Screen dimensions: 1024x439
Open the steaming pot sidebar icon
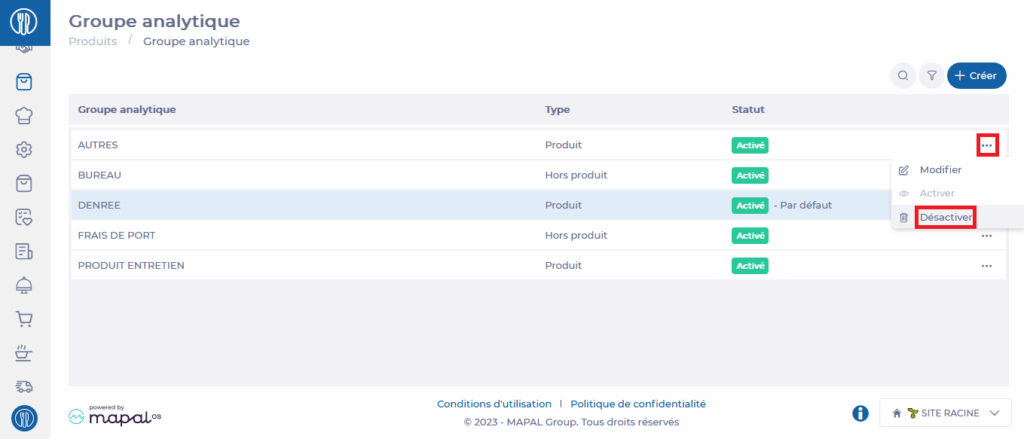[x=25, y=352]
